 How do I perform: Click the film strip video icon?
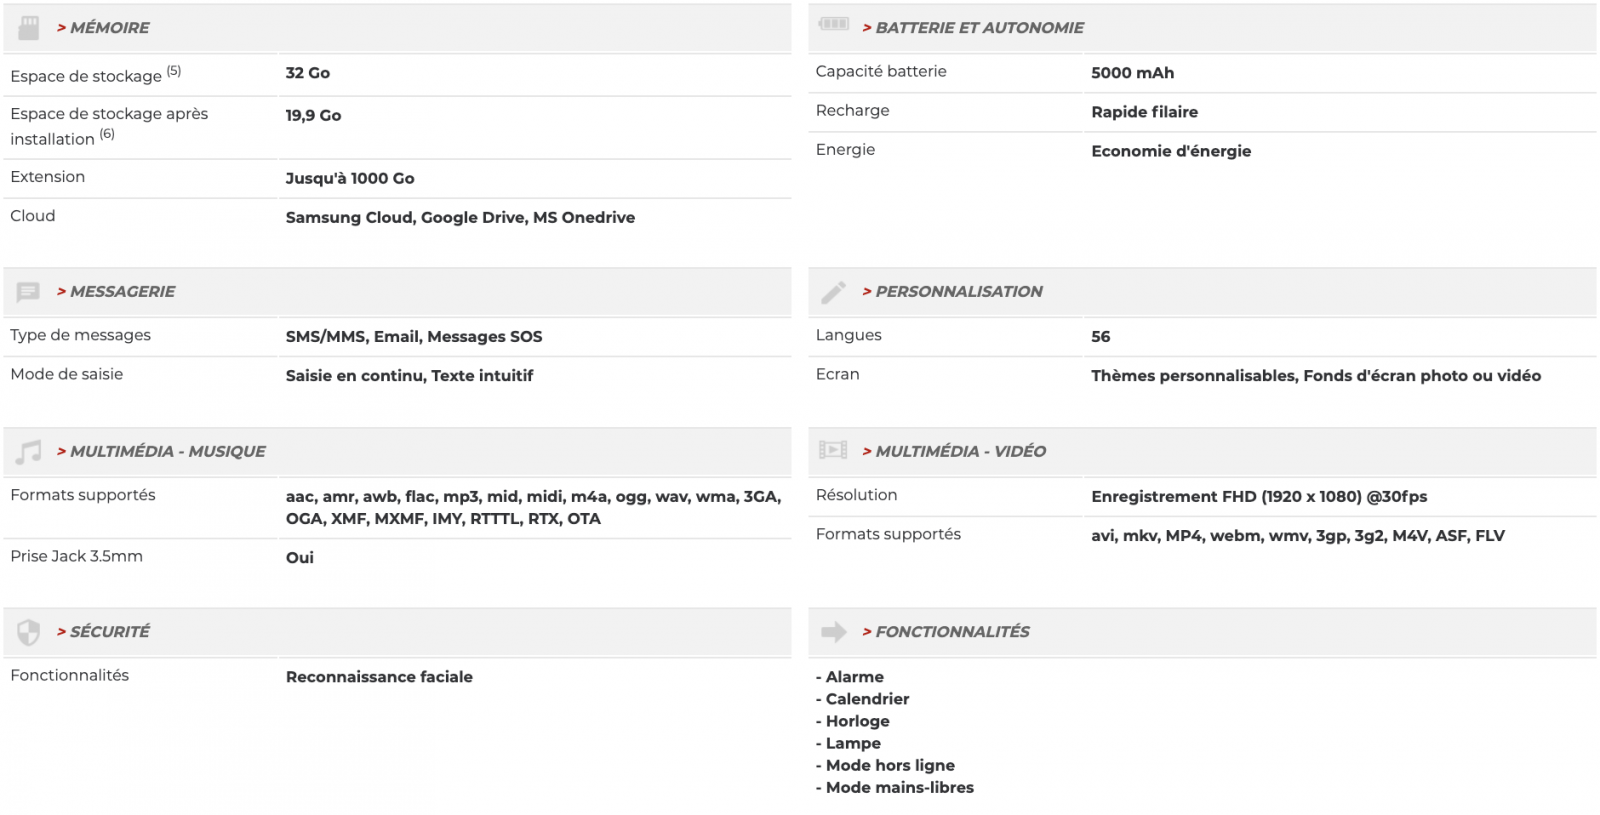point(833,450)
